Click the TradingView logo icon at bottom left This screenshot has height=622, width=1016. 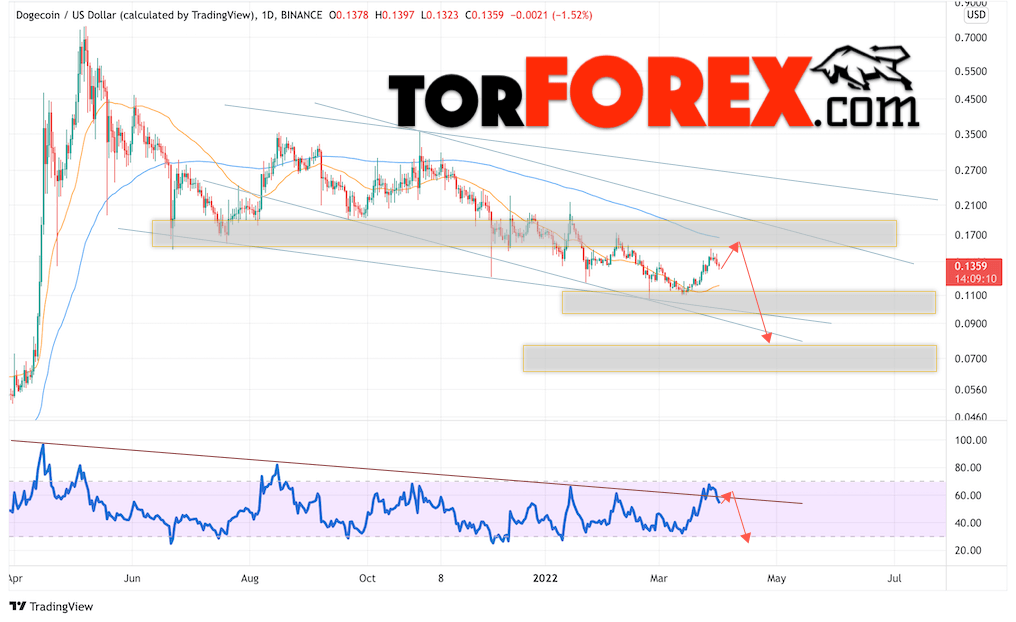click(17, 606)
